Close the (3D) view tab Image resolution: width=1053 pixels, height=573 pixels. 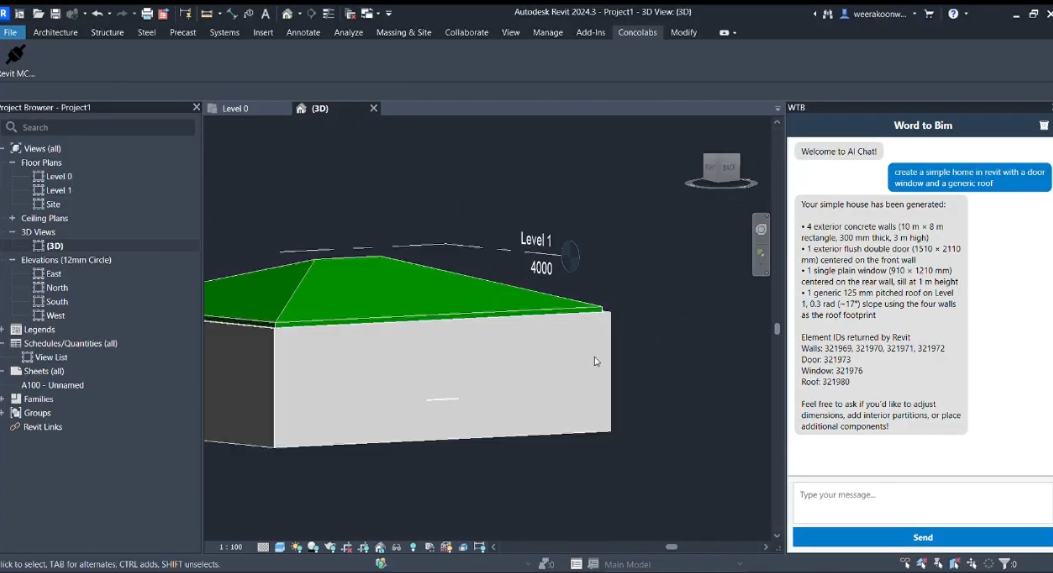tap(373, 107)
